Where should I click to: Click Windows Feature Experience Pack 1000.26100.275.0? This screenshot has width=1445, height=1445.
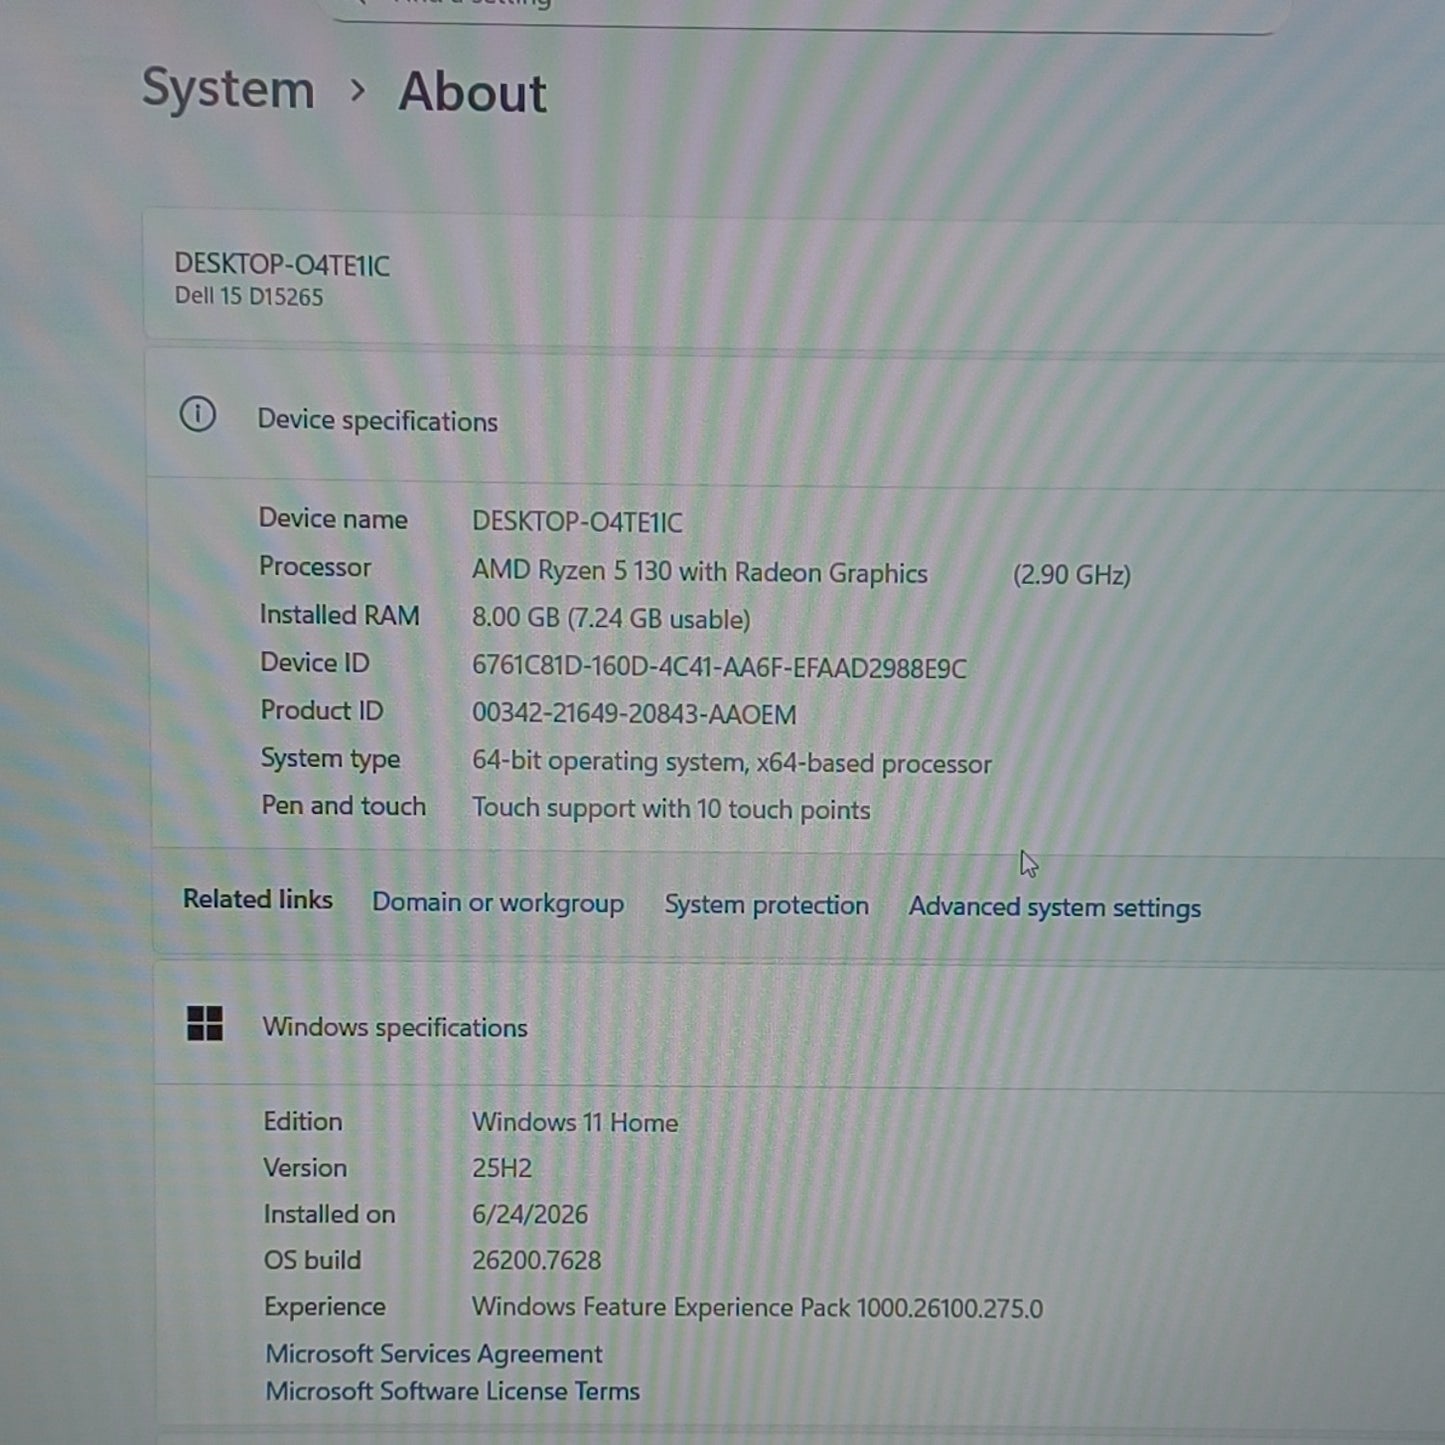tap(757, 1308)
